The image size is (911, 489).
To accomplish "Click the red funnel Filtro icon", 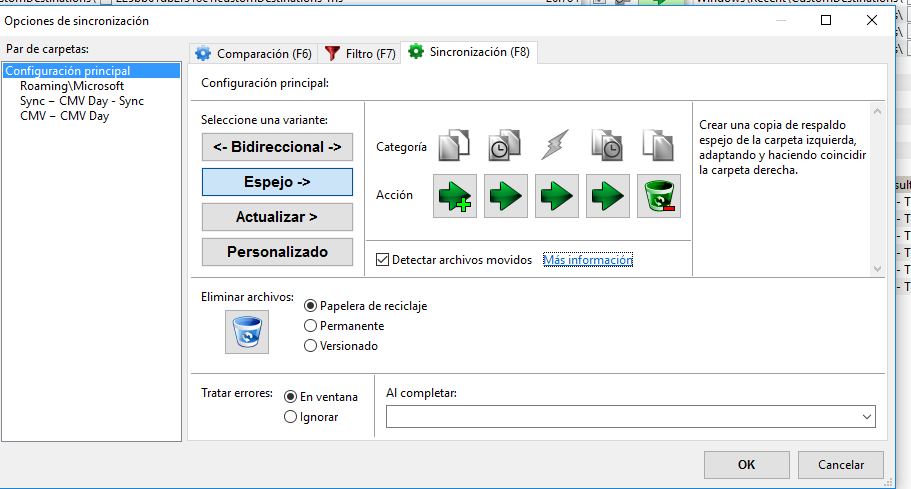I will 332,53.
